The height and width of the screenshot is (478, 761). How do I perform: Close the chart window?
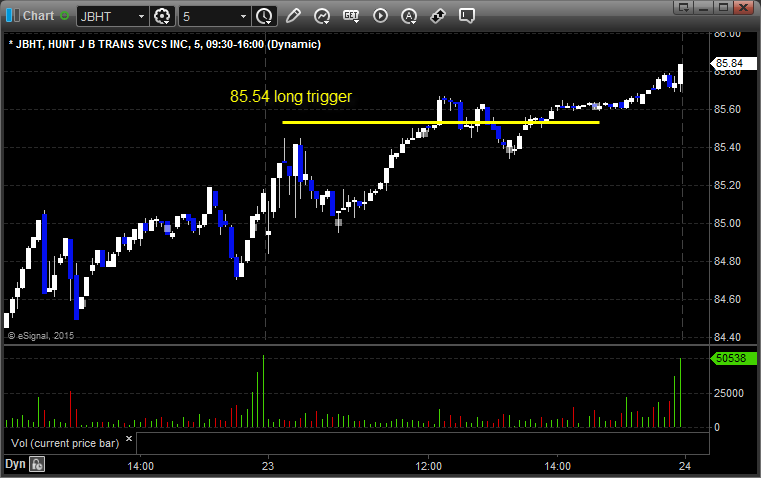click(743, 7)
